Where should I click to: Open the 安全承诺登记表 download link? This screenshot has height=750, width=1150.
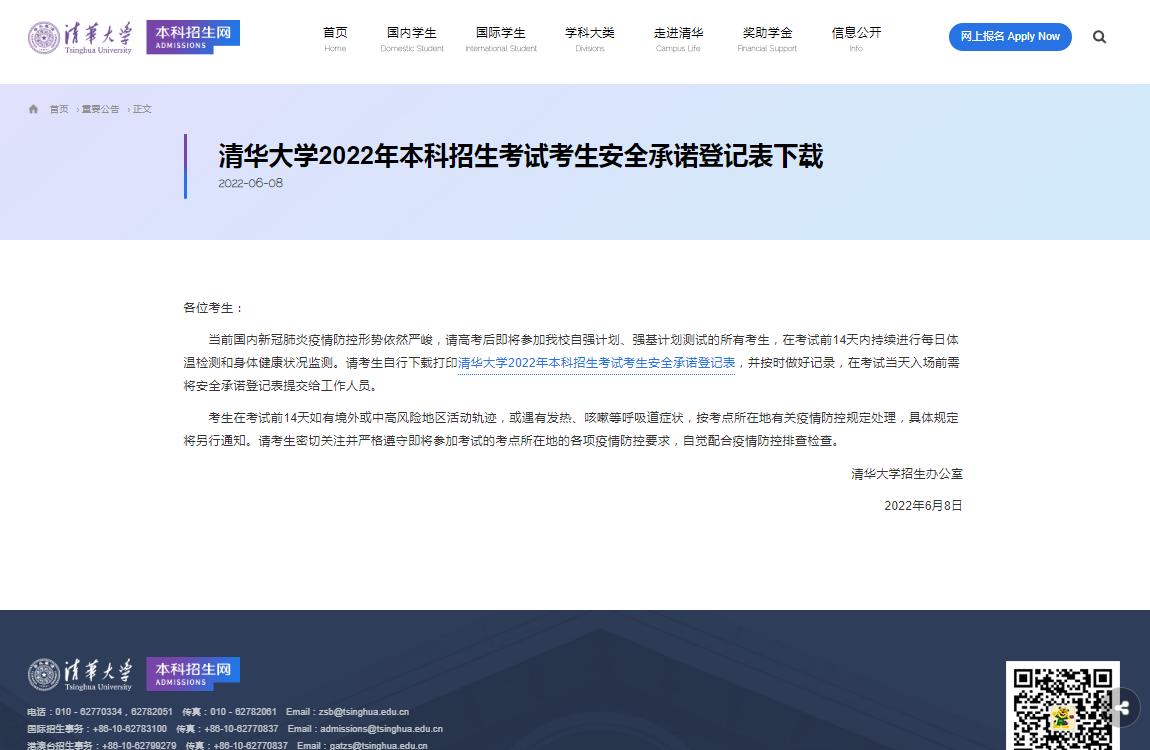596,363
